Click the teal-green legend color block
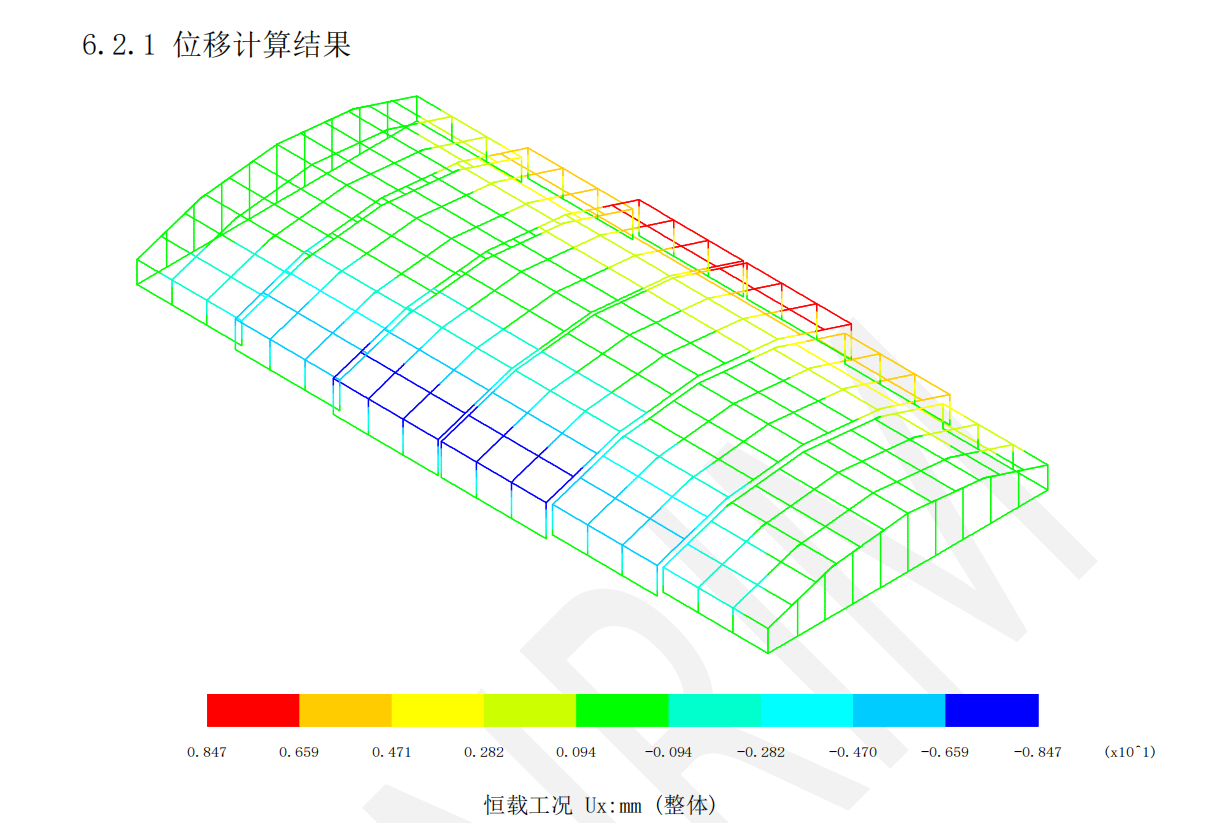This screenshot has height=823, width=1222. [714, 710]
